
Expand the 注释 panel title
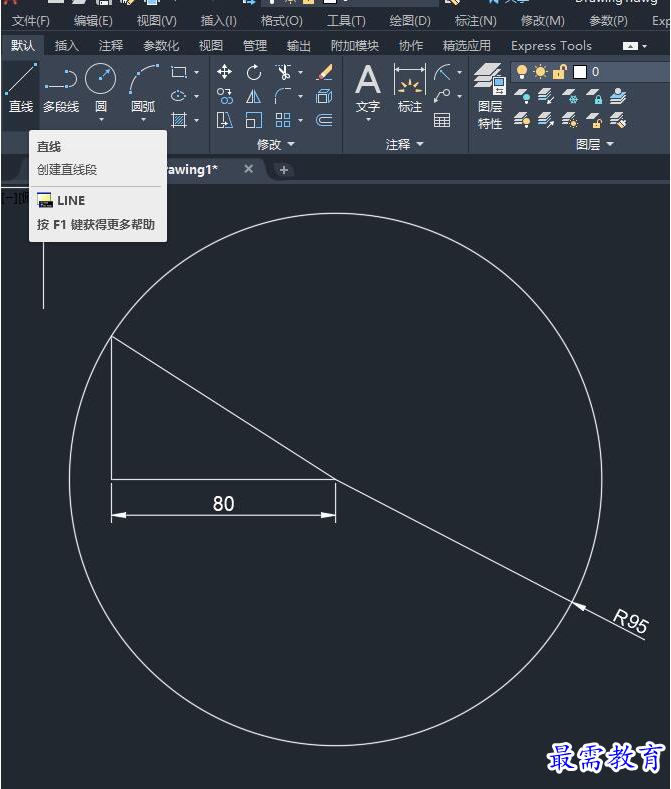[404, 145]
